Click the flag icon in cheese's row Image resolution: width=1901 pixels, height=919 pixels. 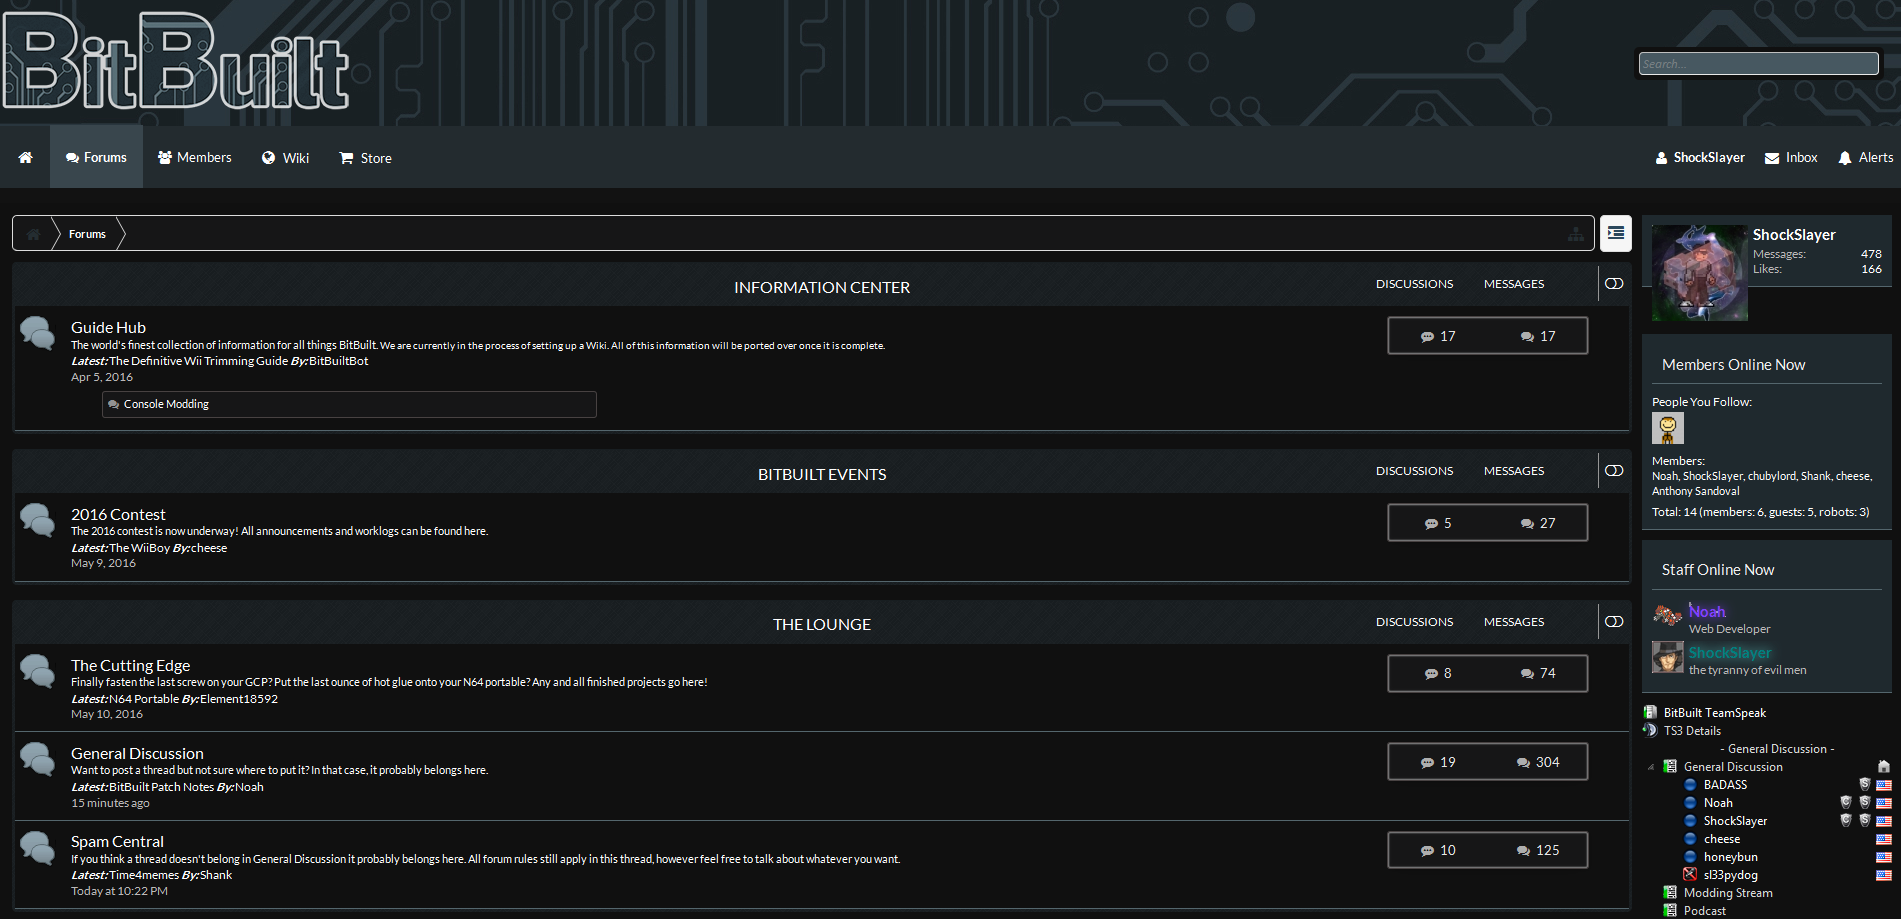pyautogui.click(x=1884, y=839)
